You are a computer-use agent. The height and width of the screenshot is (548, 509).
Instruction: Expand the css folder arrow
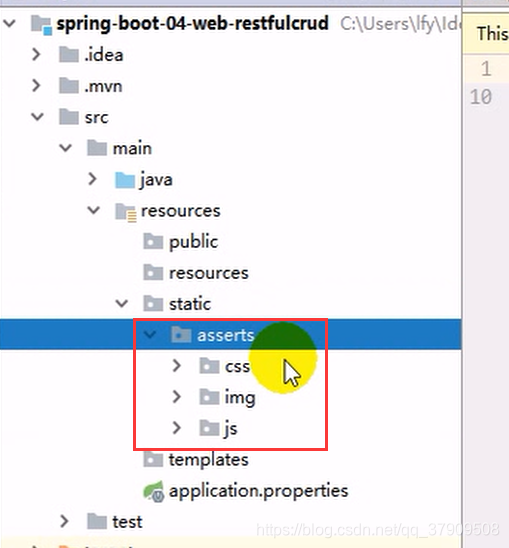point(177,366)
